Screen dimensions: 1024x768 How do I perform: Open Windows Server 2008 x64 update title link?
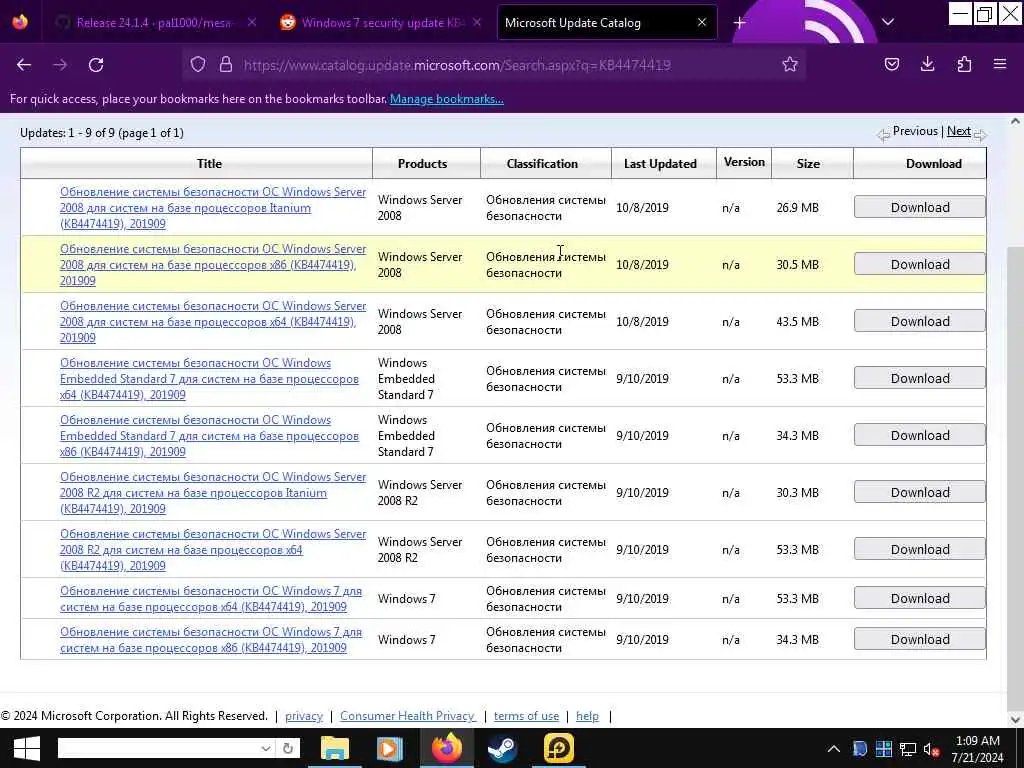click(213, 321)
